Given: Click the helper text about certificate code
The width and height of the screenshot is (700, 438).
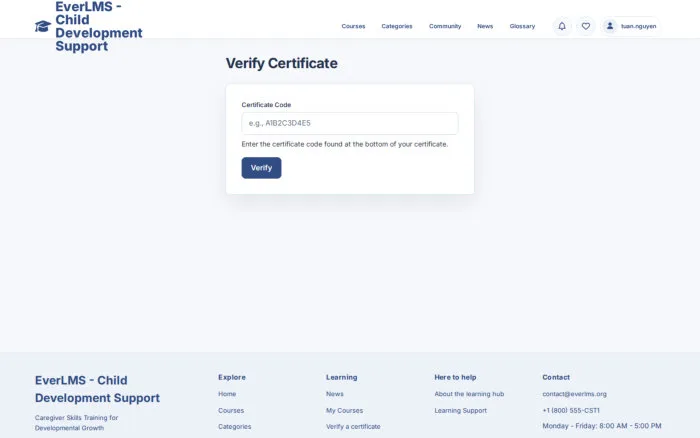Looking at the screenshot, I should click(345, 144).
